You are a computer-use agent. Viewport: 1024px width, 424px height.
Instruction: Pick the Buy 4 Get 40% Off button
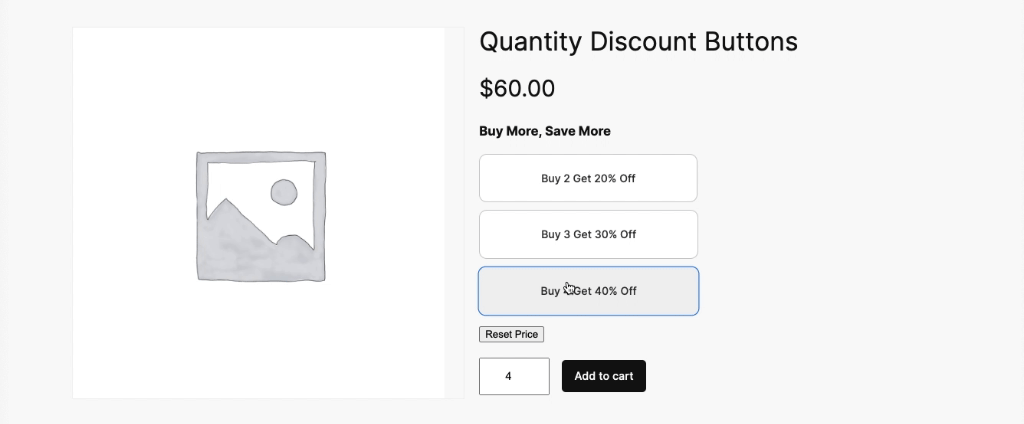tap(588, 291)
